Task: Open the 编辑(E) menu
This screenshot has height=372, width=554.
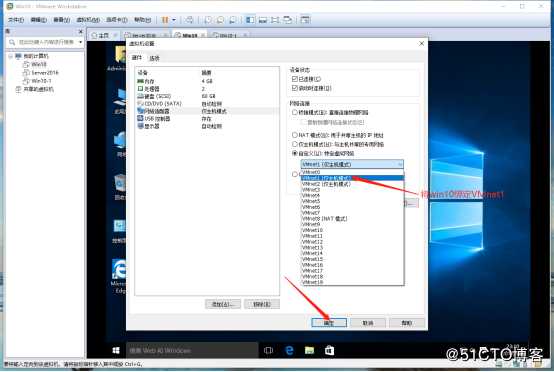Action: pyautogui.click(x=39, y=20)
